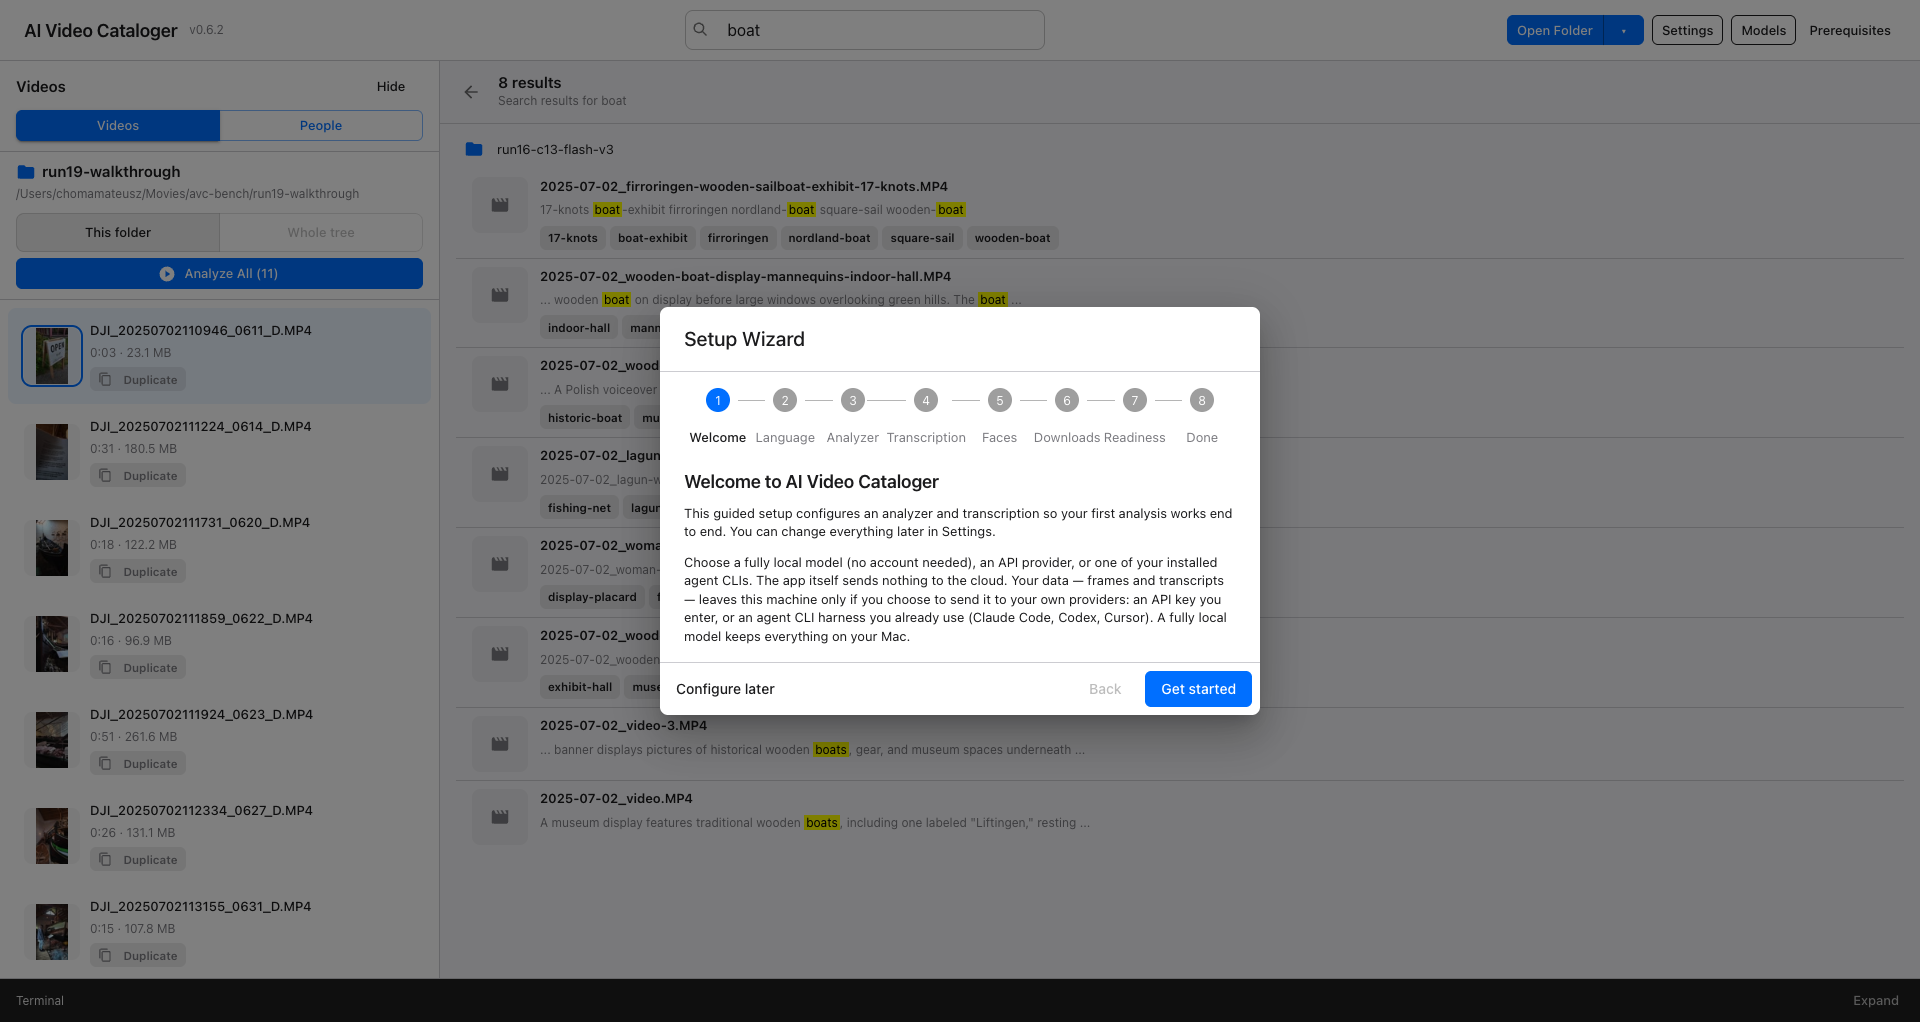Click the square-sail tag
Image resolution: width=1920 pixels, height=1022 pixels.
tap(922, 239)
